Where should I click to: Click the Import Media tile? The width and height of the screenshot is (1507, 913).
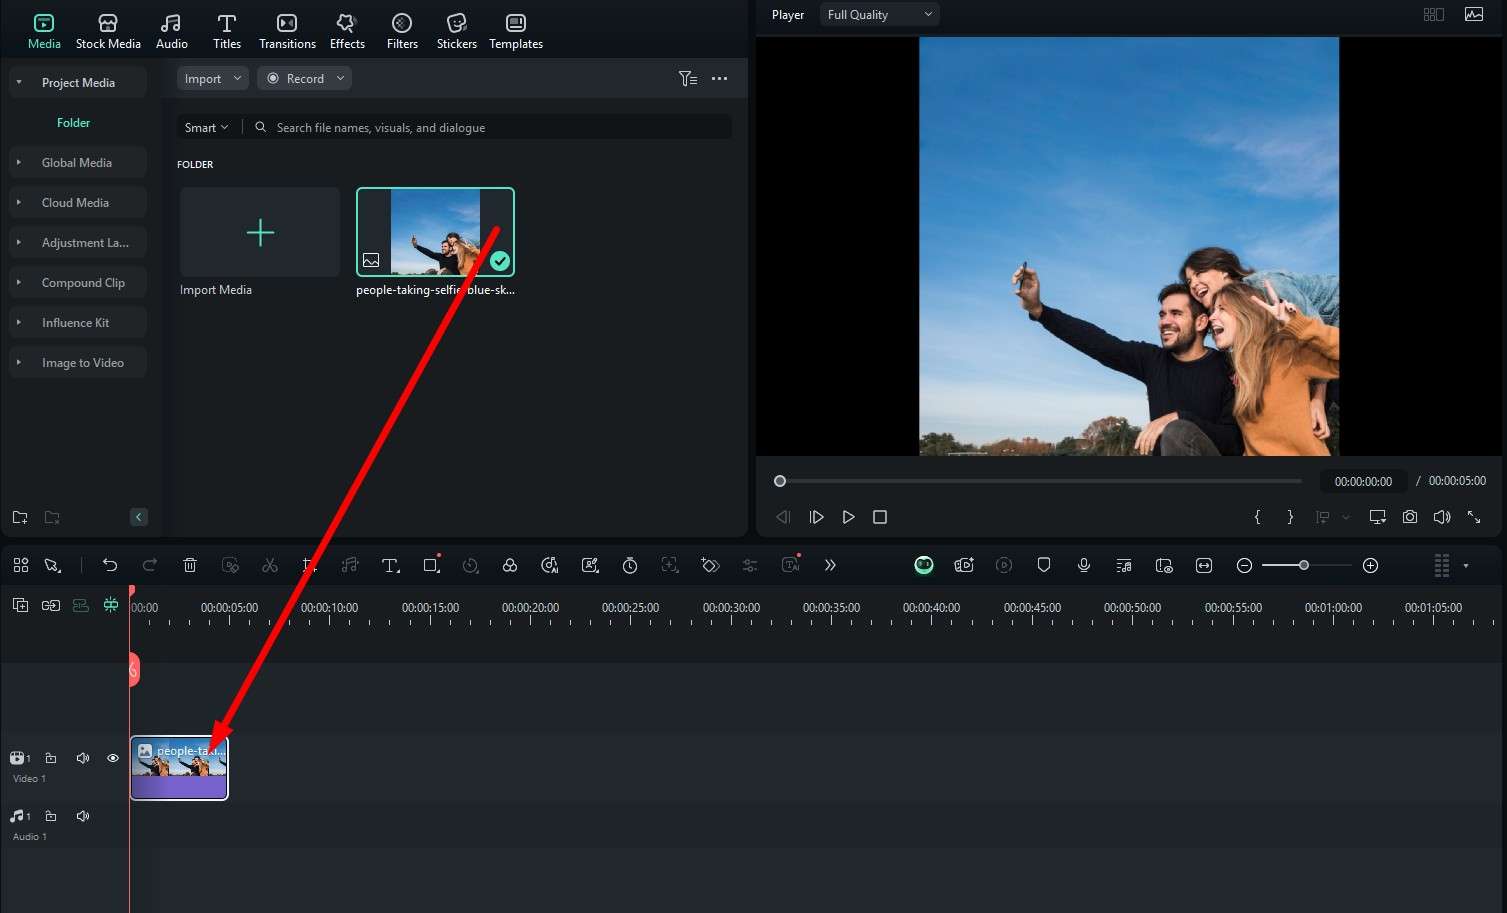point(260,232)
